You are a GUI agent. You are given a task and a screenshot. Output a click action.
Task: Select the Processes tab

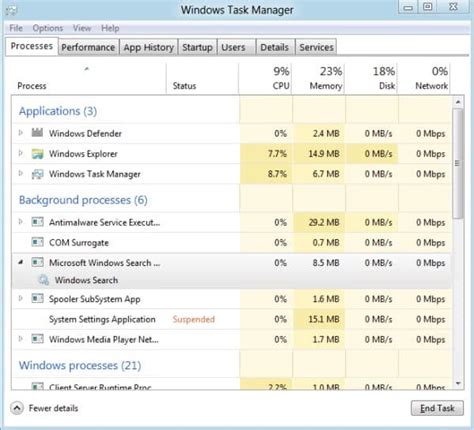coord(32,46)
